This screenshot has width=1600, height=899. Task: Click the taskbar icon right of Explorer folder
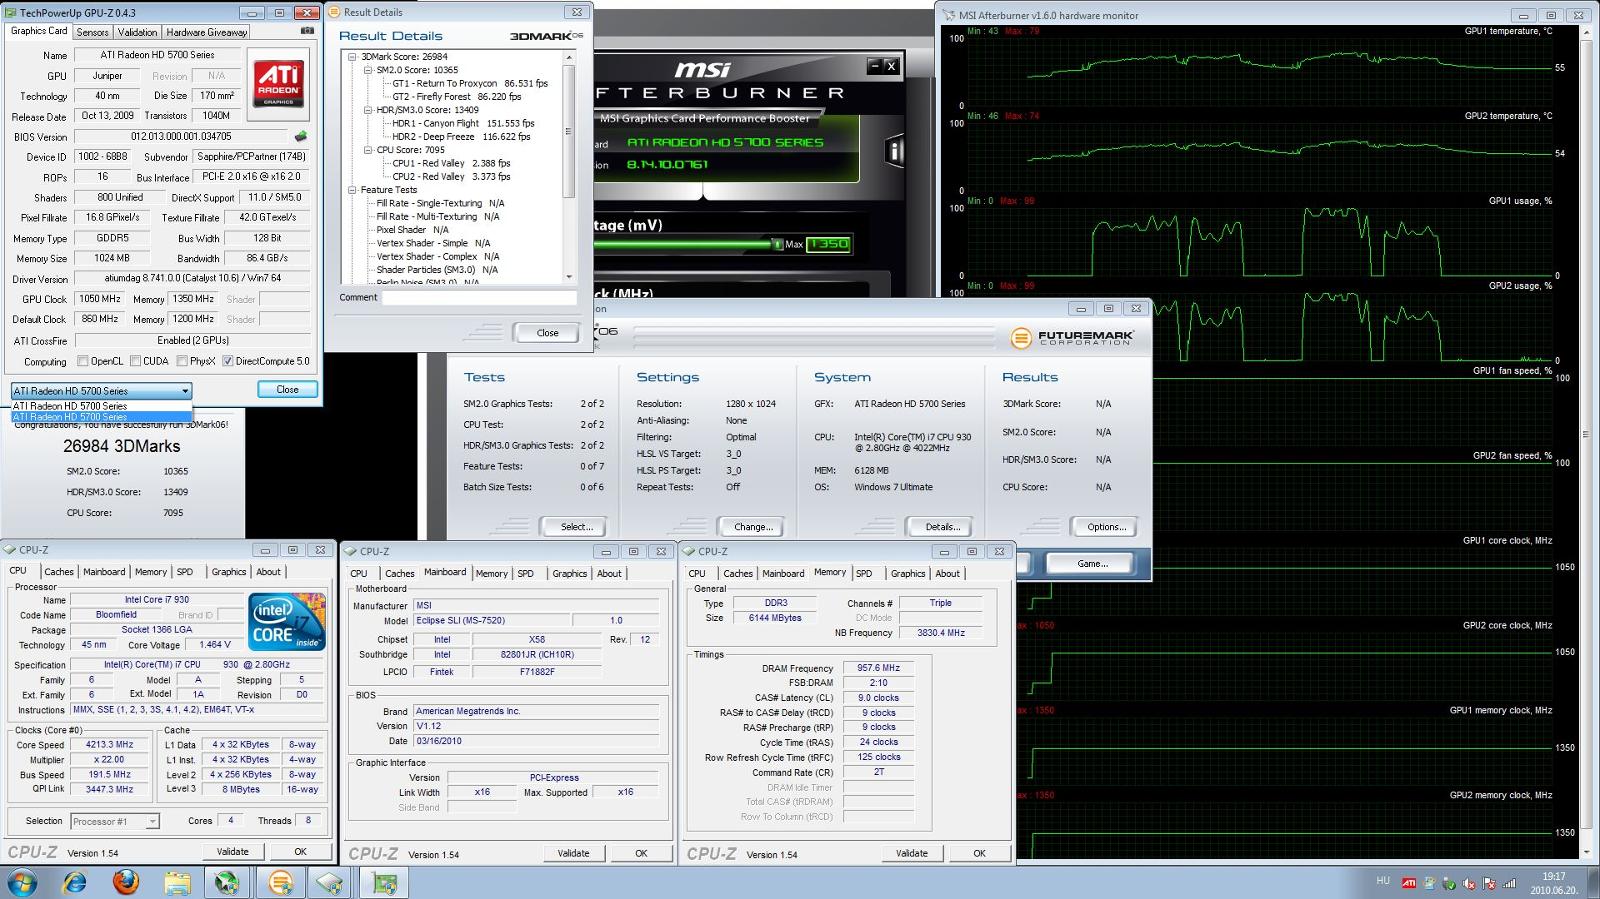coord(228,882)
